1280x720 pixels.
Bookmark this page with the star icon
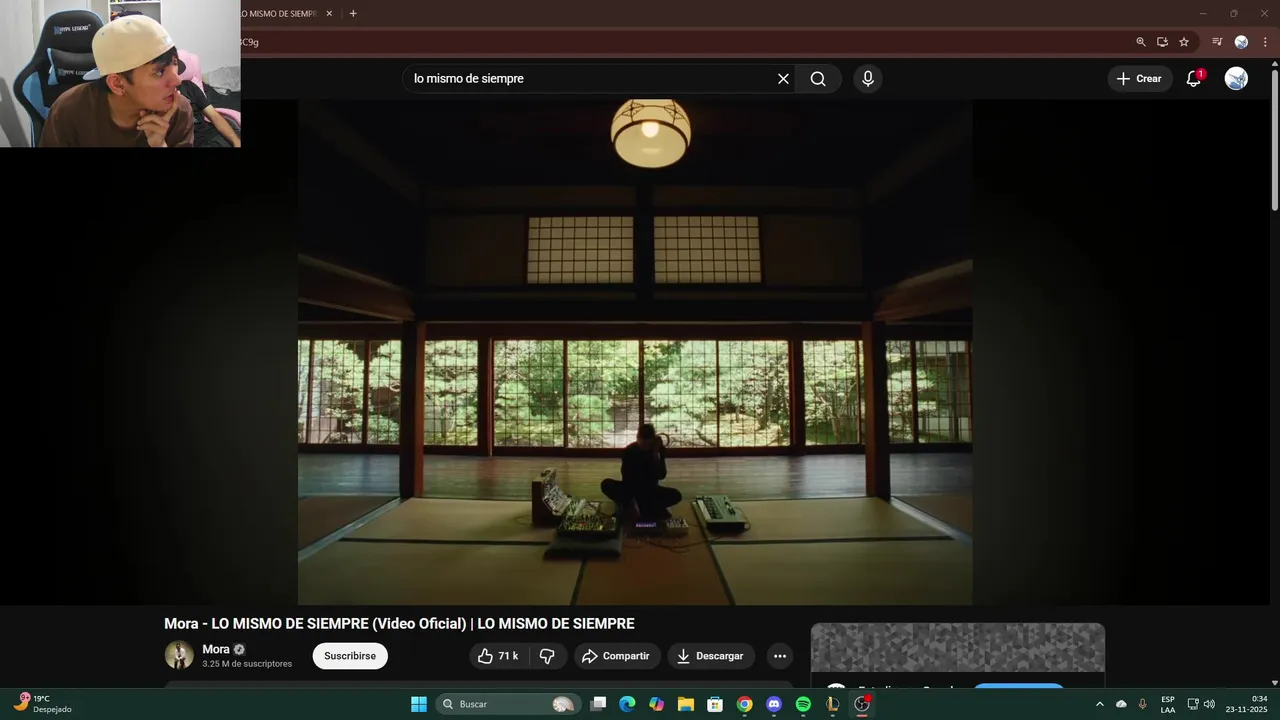pos(1184,42)
